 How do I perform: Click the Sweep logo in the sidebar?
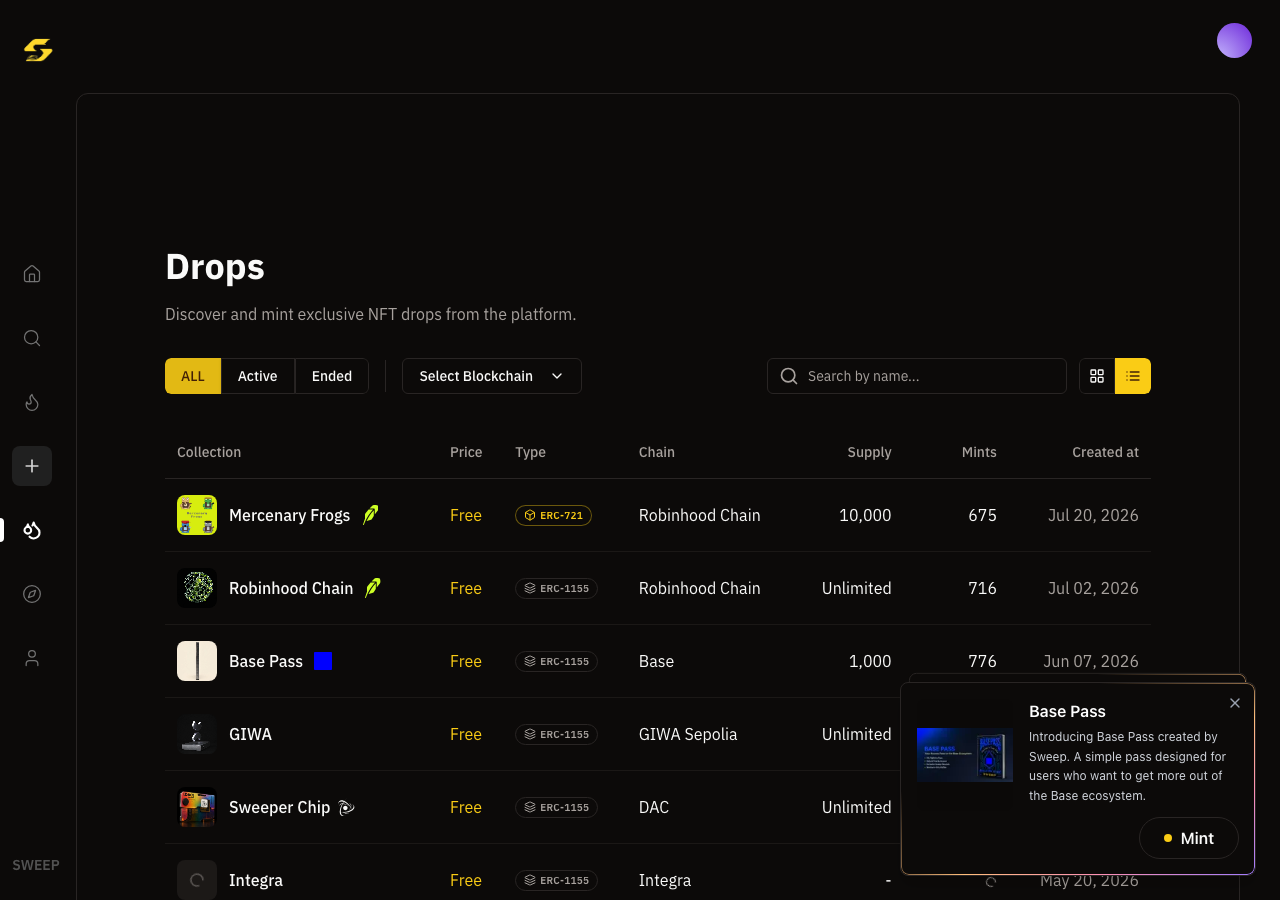click(x=38, y=49)
